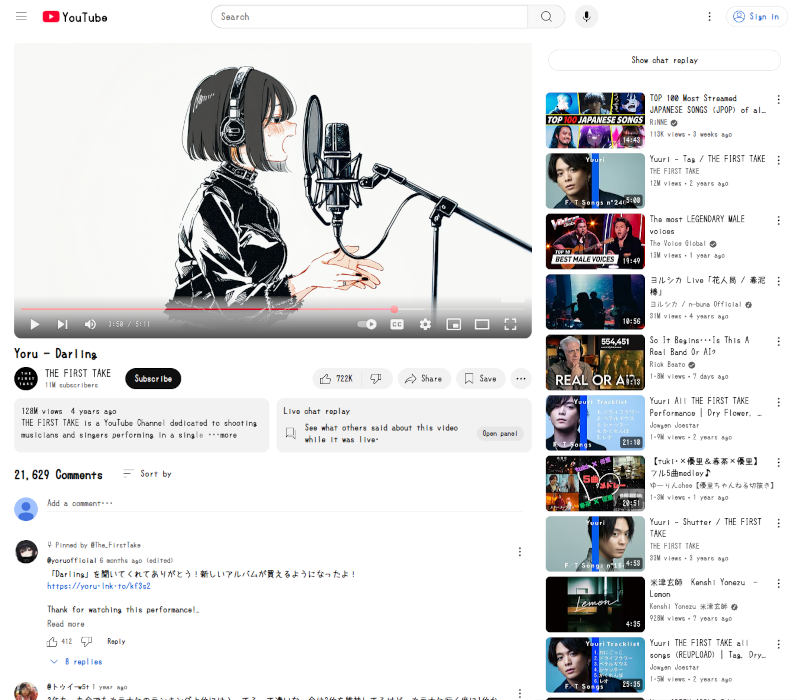Expand the 8 replies thread

(76, 662)
